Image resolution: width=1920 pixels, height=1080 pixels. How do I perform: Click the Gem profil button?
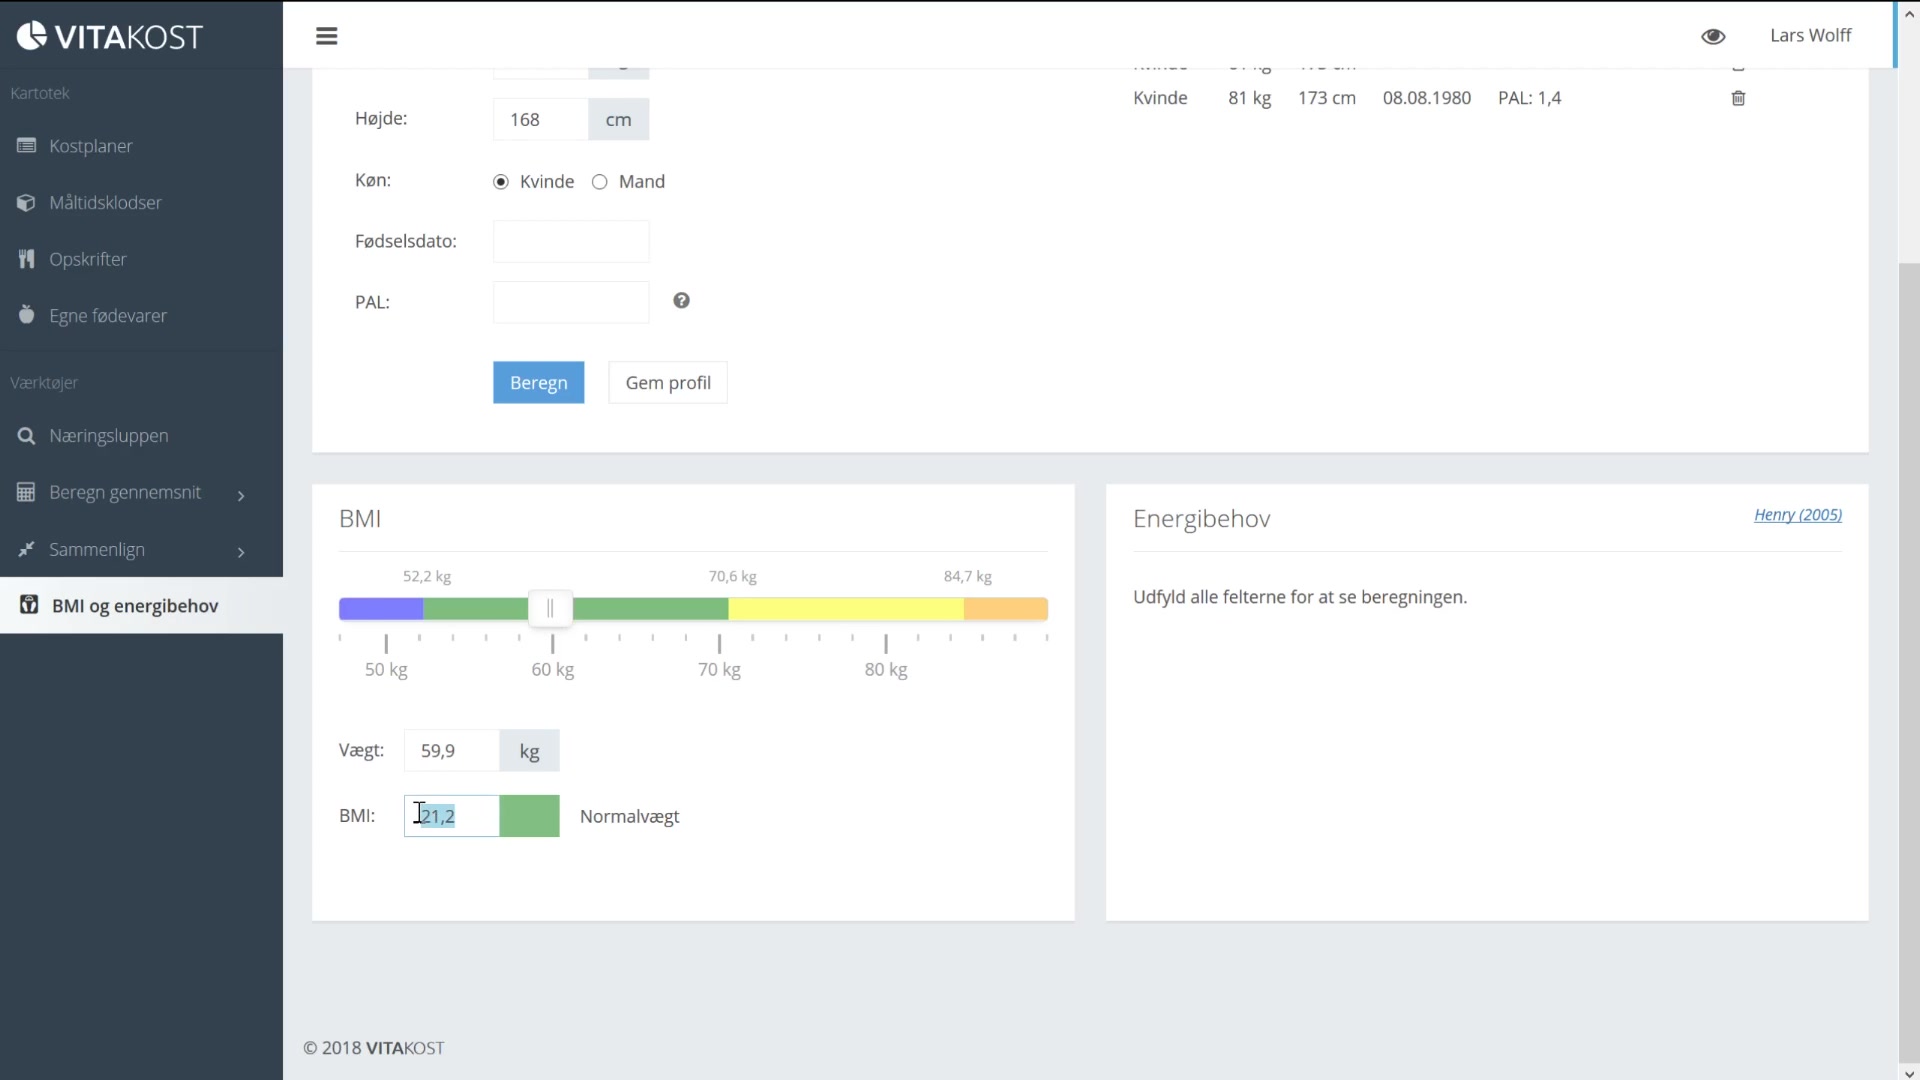point(668,383)
